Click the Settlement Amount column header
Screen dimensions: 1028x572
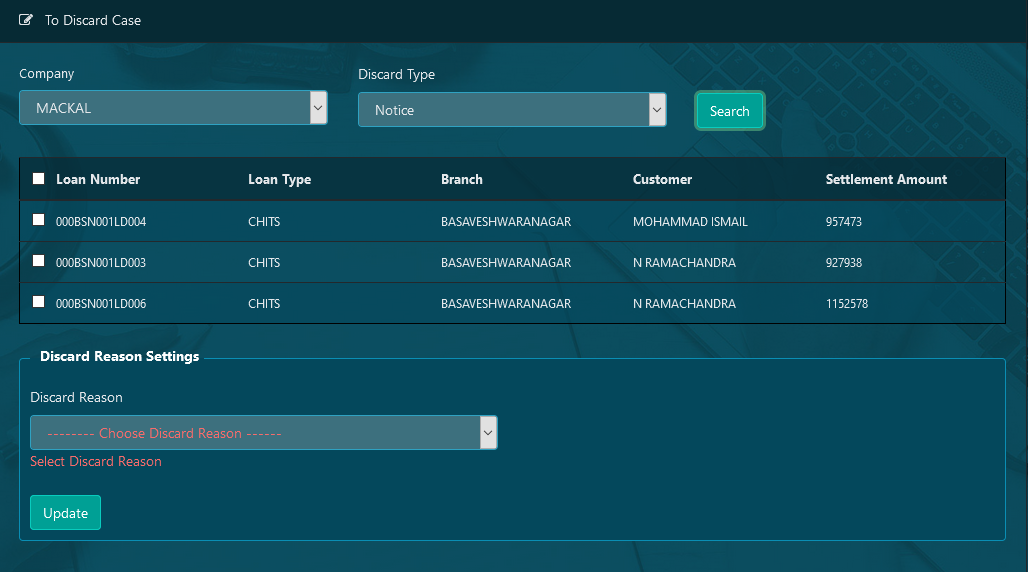(x=886, y=179)
